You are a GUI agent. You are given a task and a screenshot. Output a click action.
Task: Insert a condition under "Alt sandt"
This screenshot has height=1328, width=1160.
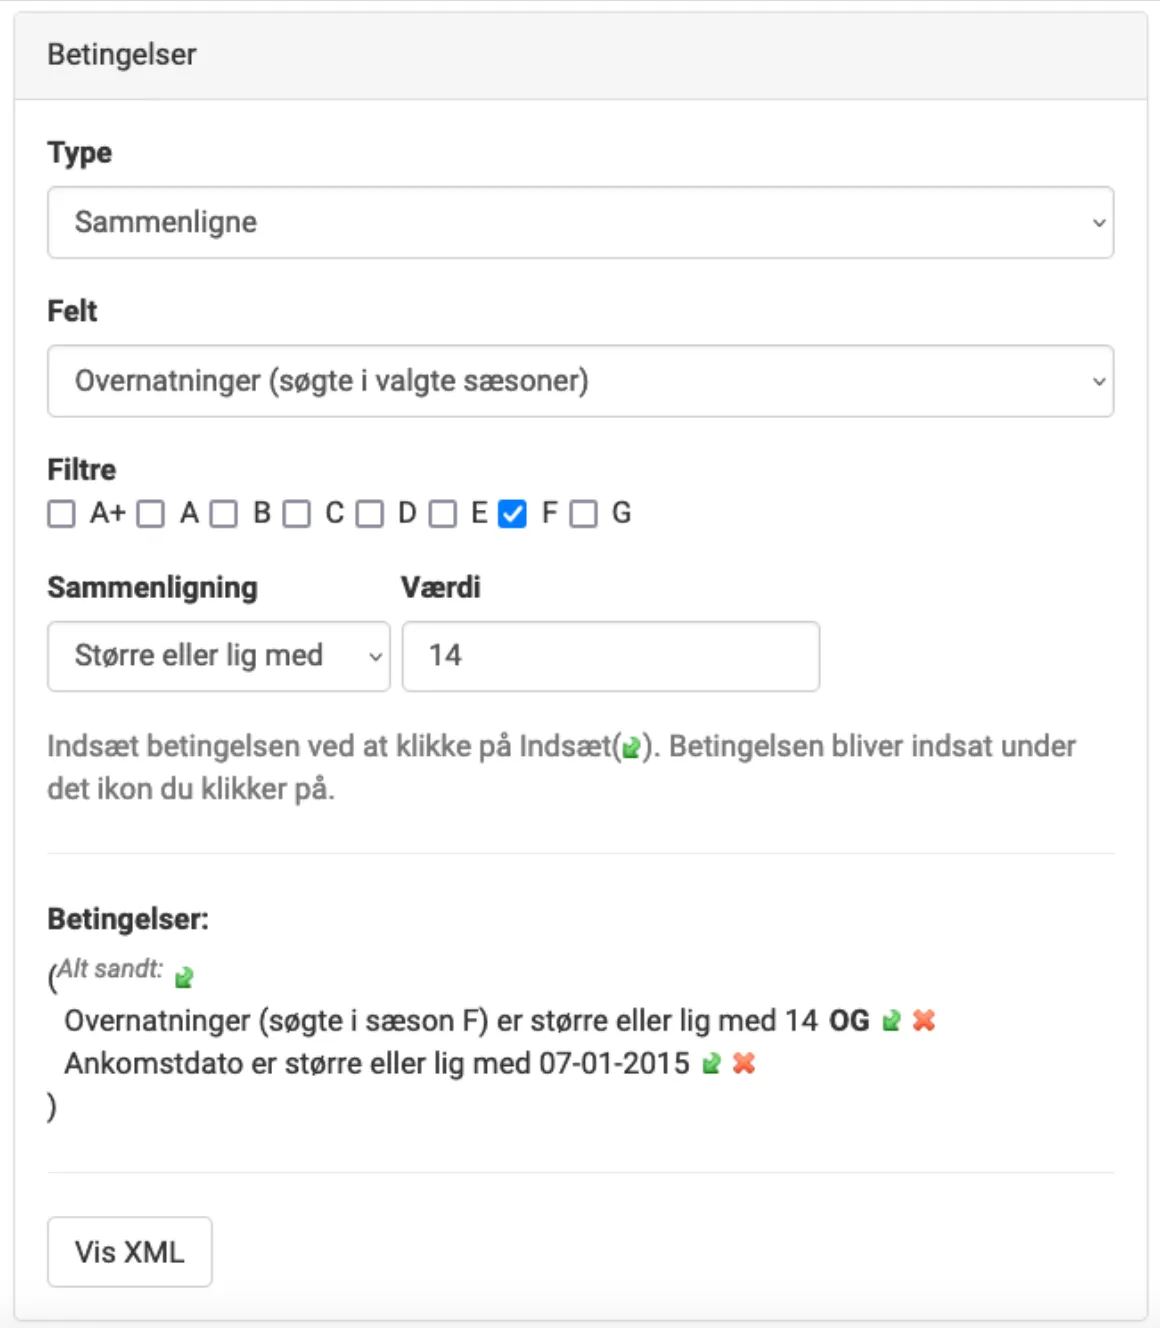coord(183,977)
